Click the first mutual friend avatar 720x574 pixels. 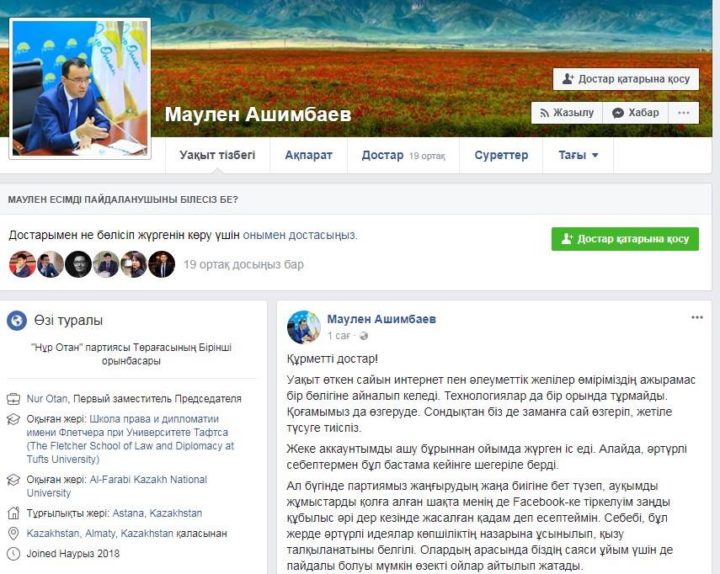coord(22,264)
